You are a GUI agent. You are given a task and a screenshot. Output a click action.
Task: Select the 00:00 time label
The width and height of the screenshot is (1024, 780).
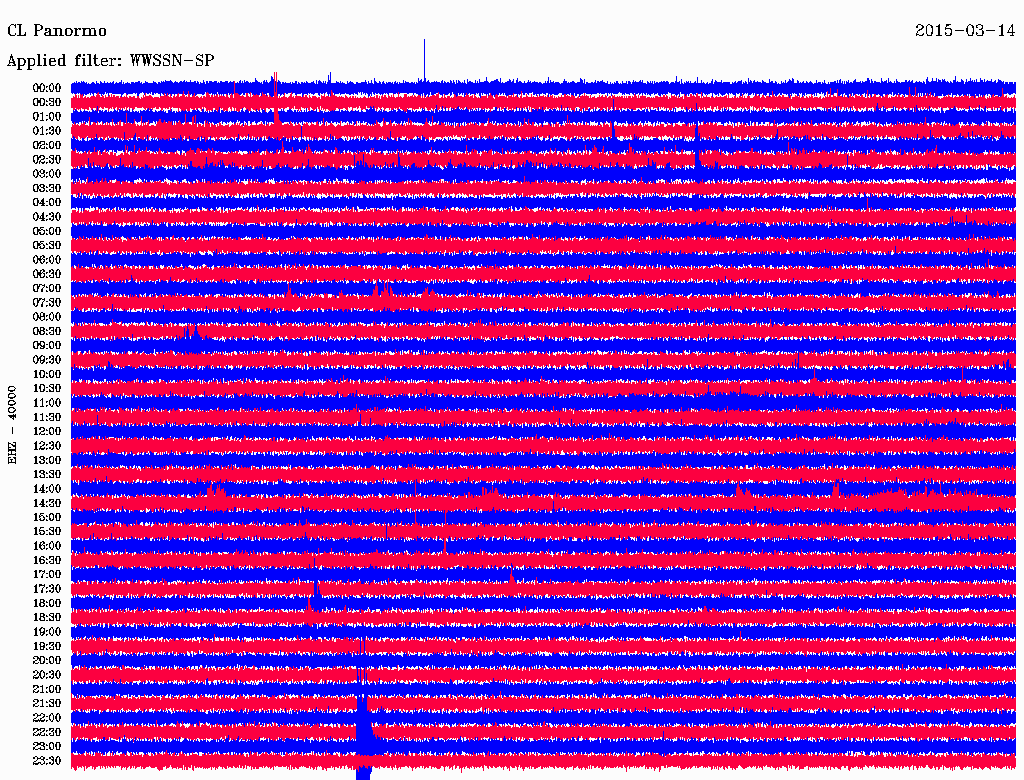pos(47,88)
